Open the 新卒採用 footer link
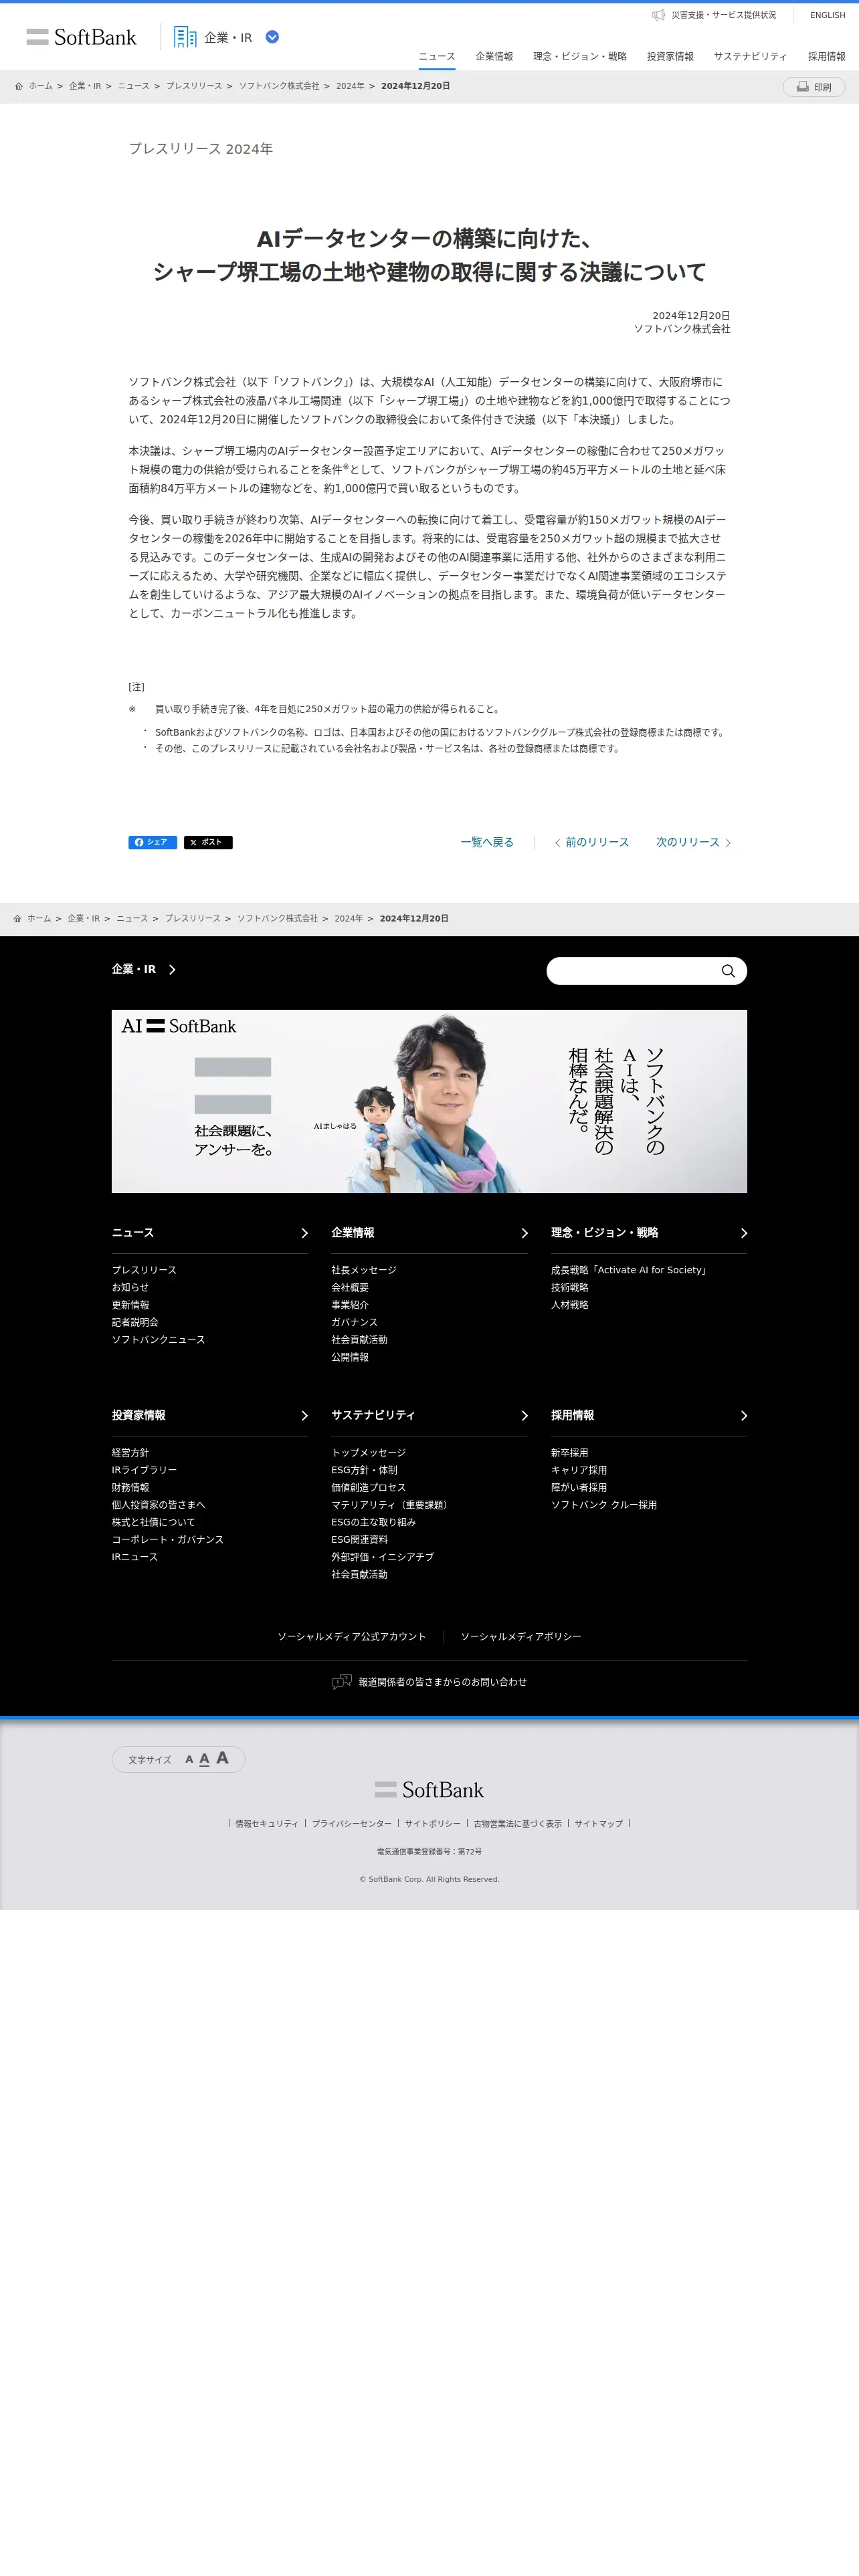Screen dimensions: 859x2576 570,1453
